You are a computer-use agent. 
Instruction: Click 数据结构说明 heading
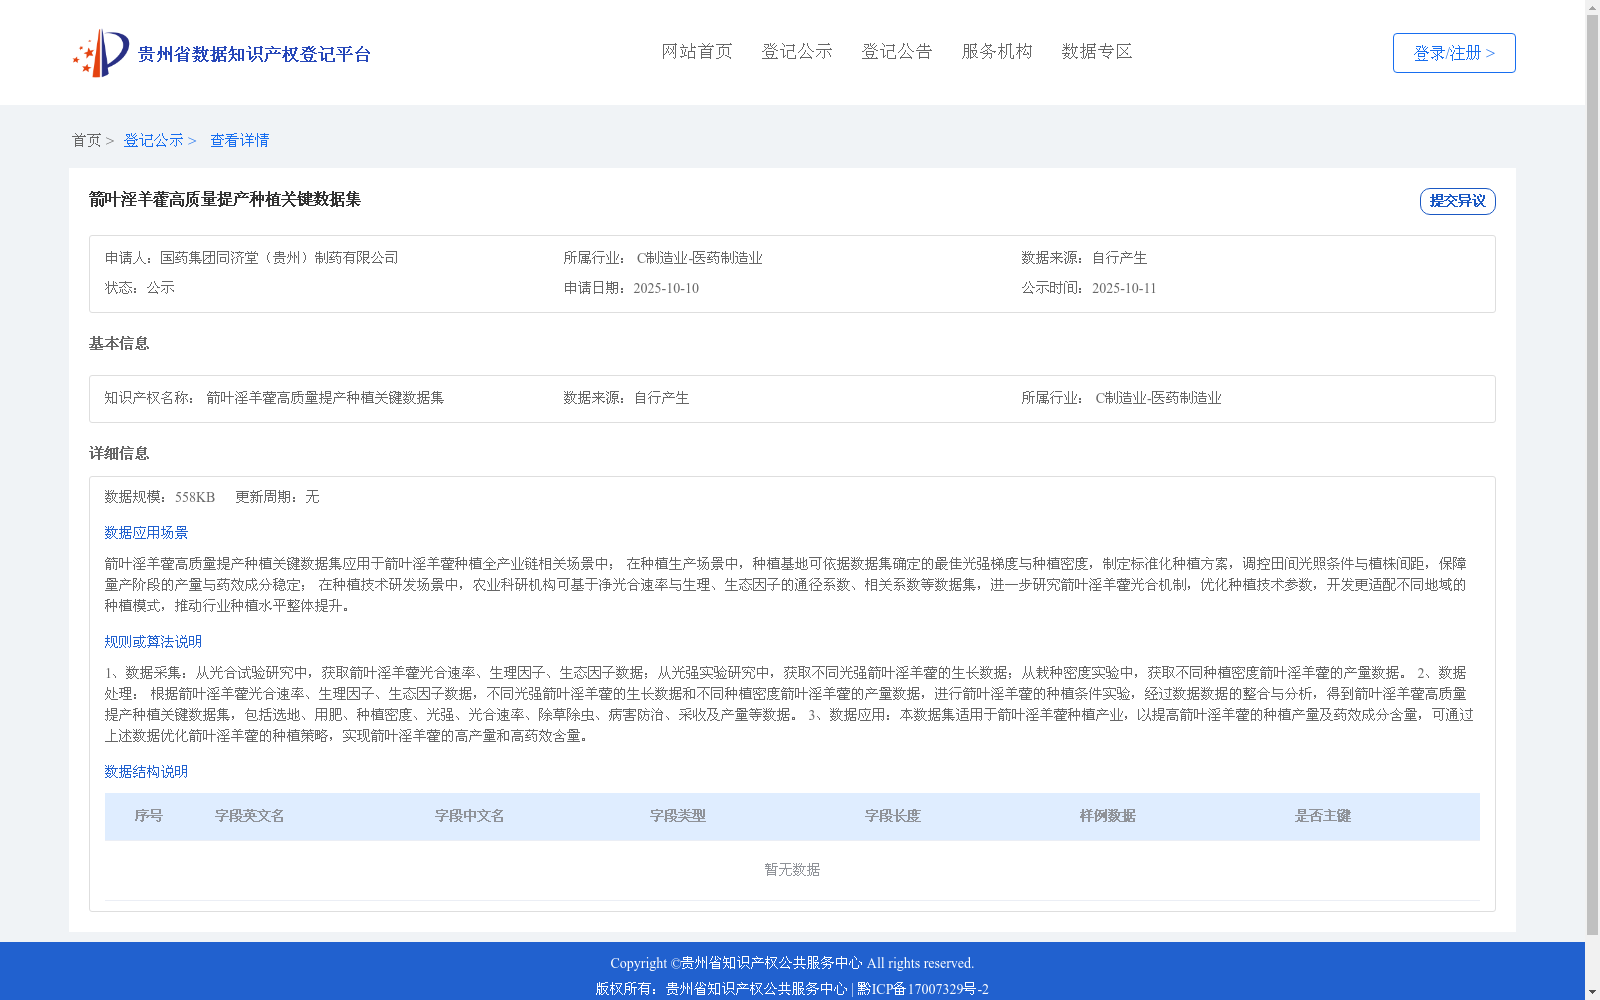[x=146, y=772]
